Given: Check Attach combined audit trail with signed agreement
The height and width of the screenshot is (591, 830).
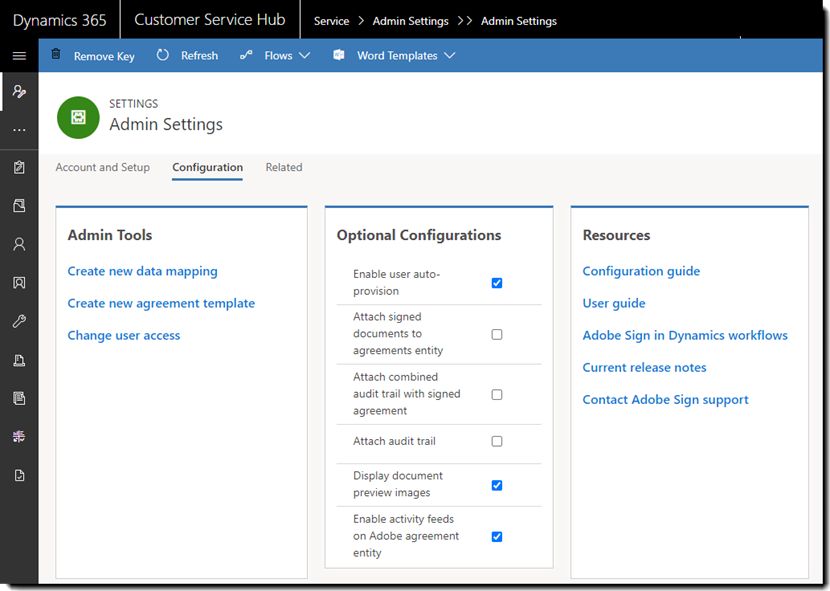Looking at the screenshot, I should tap(497, 395).
